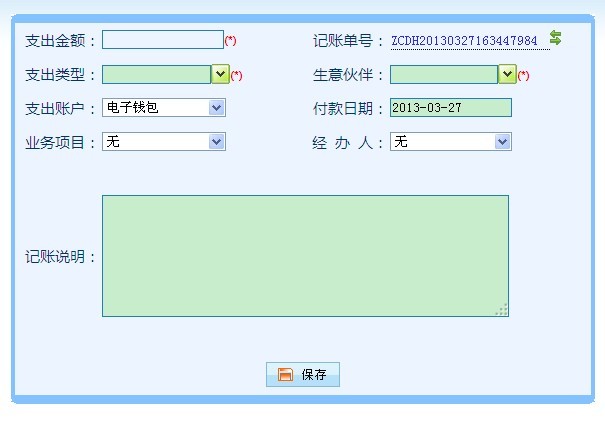The width and height of the screenshot is (605, 428).
Task: Click the regenerate icon beside 记账单号
Action: click(x=556, y=38)
